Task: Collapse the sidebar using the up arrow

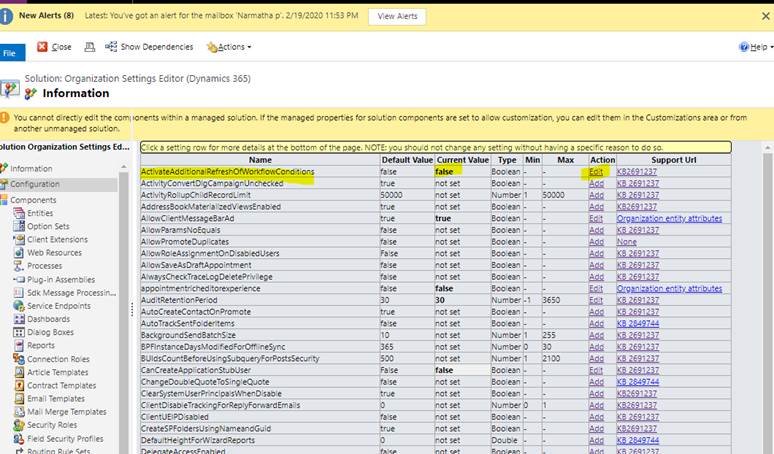Action: coord(123,168)
